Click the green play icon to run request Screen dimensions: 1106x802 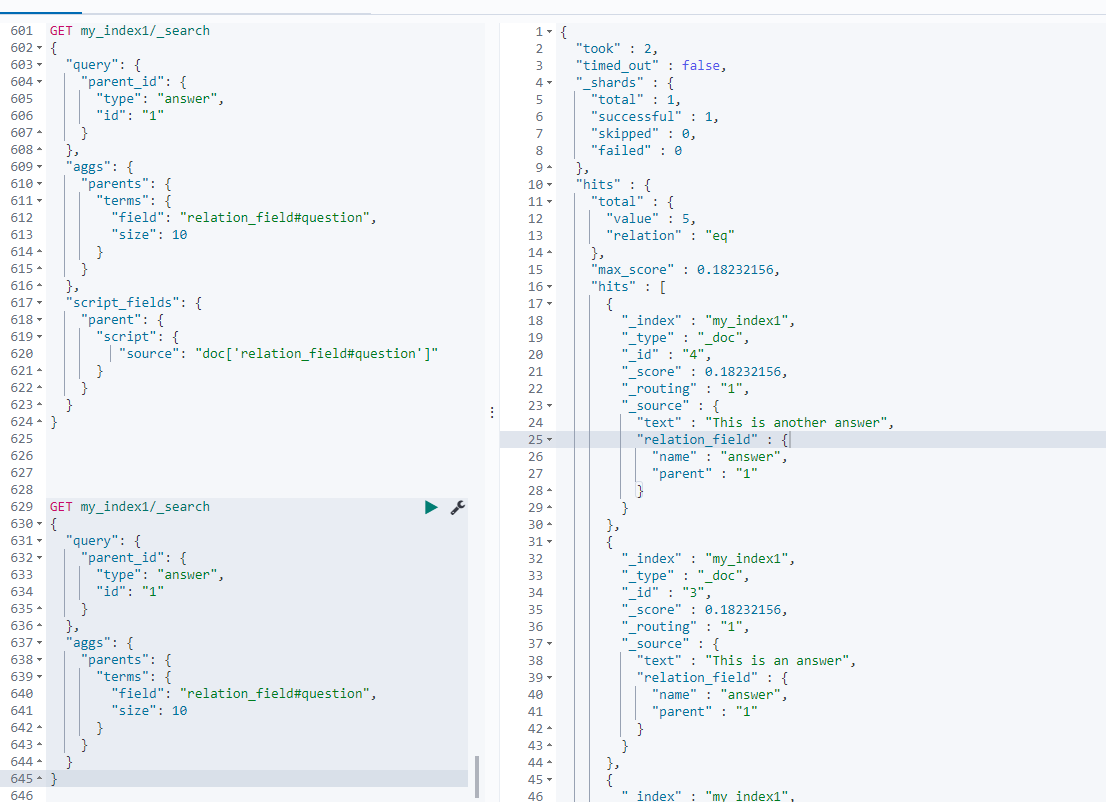431,507
